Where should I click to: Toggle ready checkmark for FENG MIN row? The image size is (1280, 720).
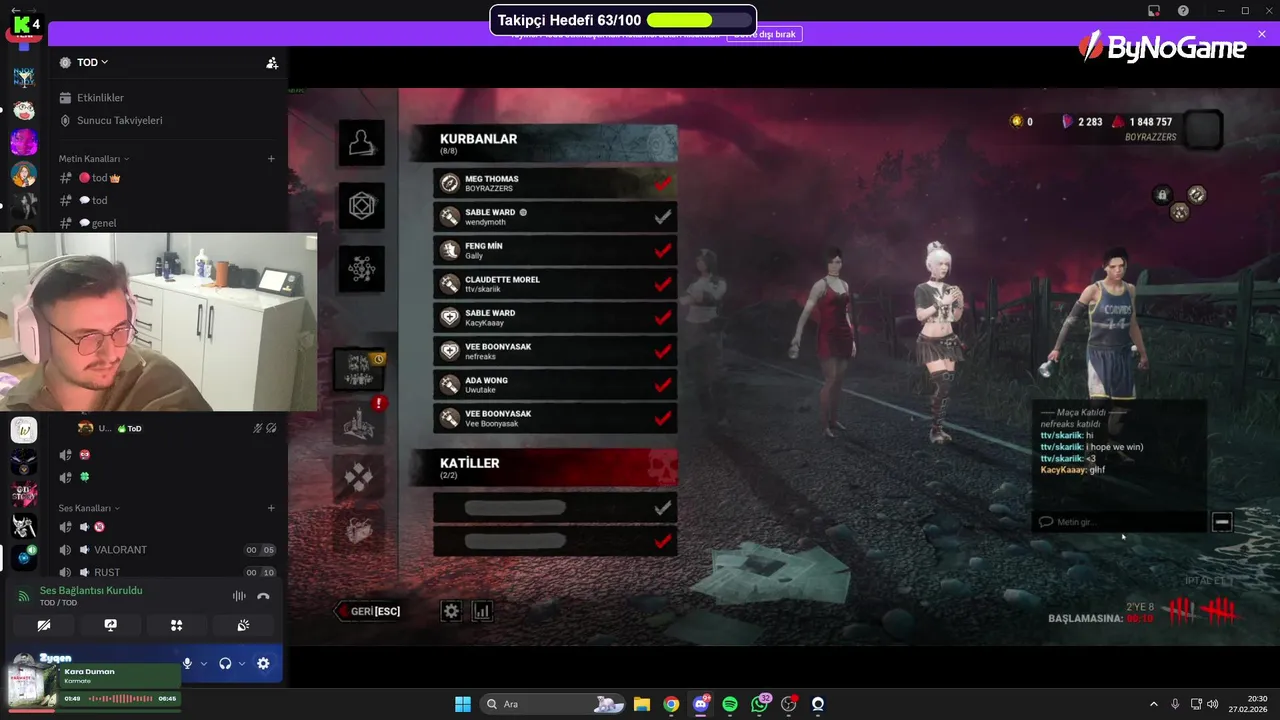[662, 250]
